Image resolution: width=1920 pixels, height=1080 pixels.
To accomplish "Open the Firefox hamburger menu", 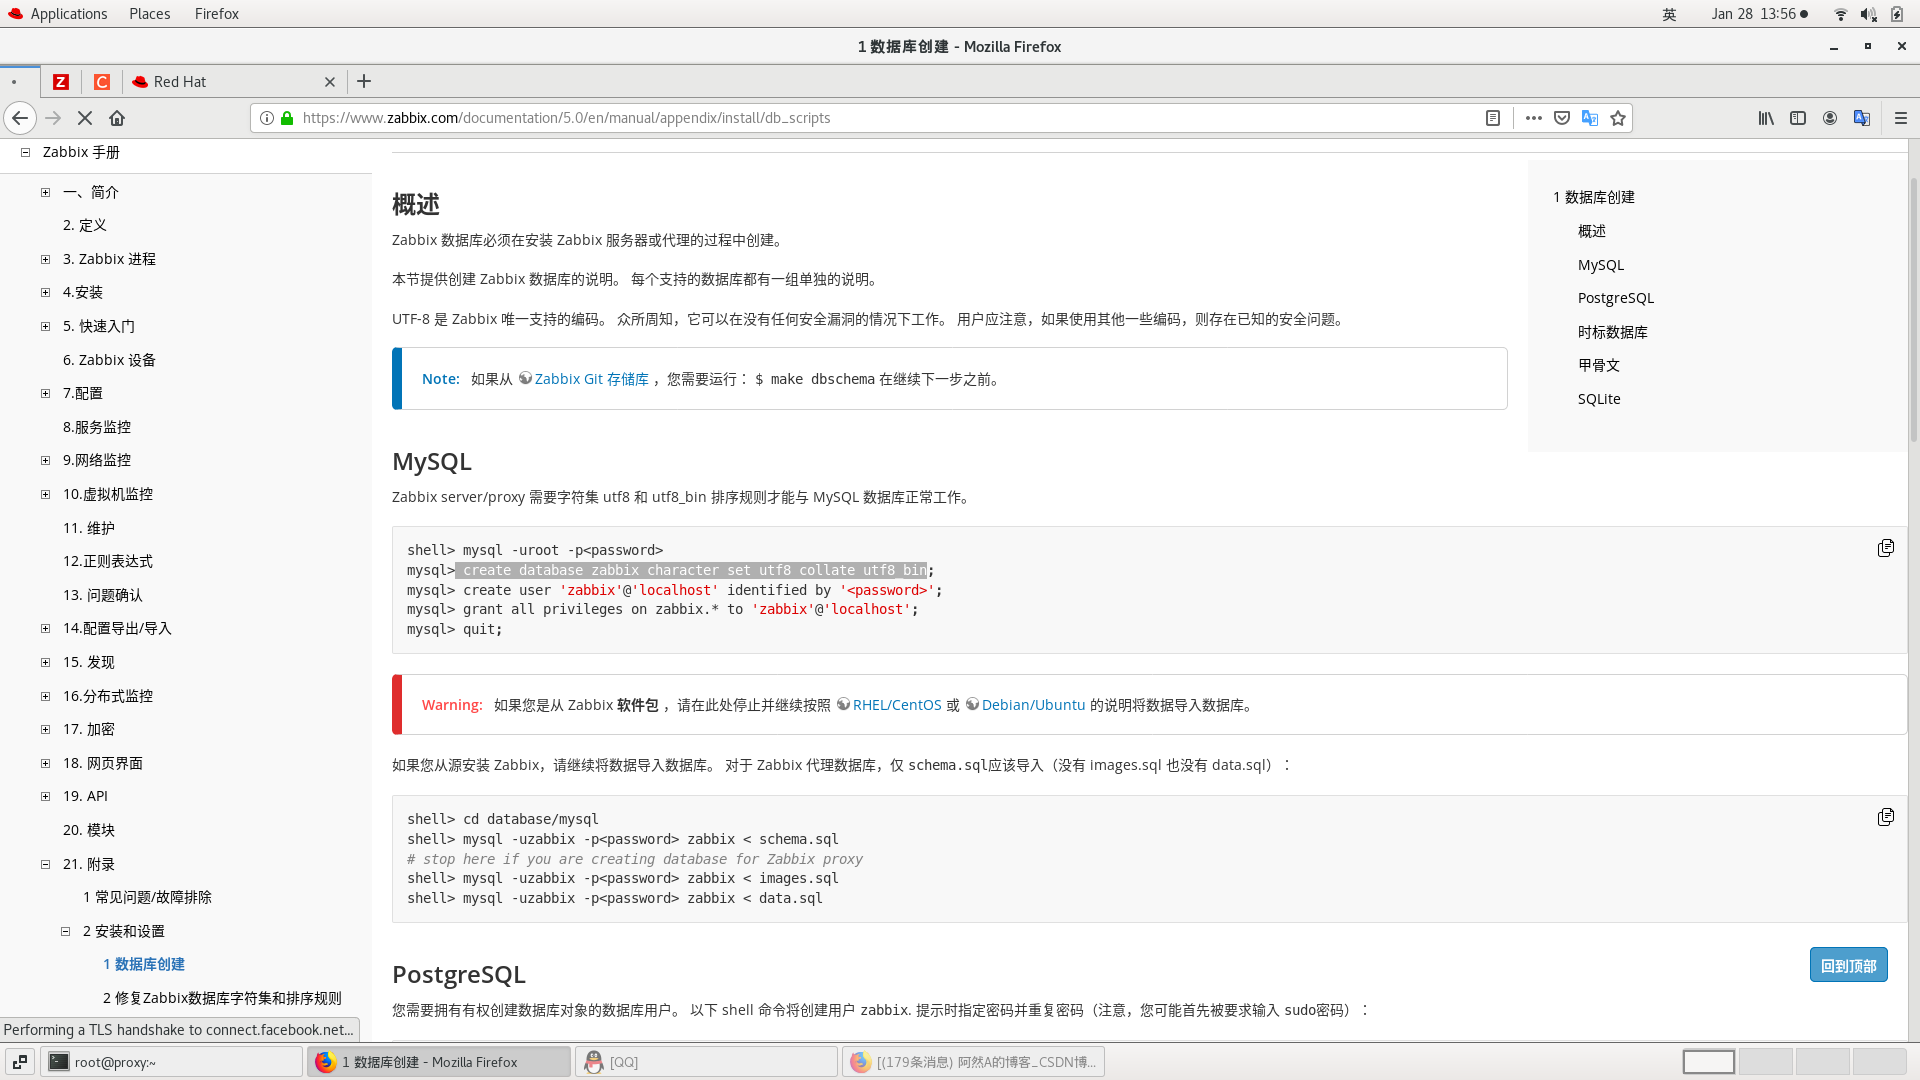I will 1901,118.
